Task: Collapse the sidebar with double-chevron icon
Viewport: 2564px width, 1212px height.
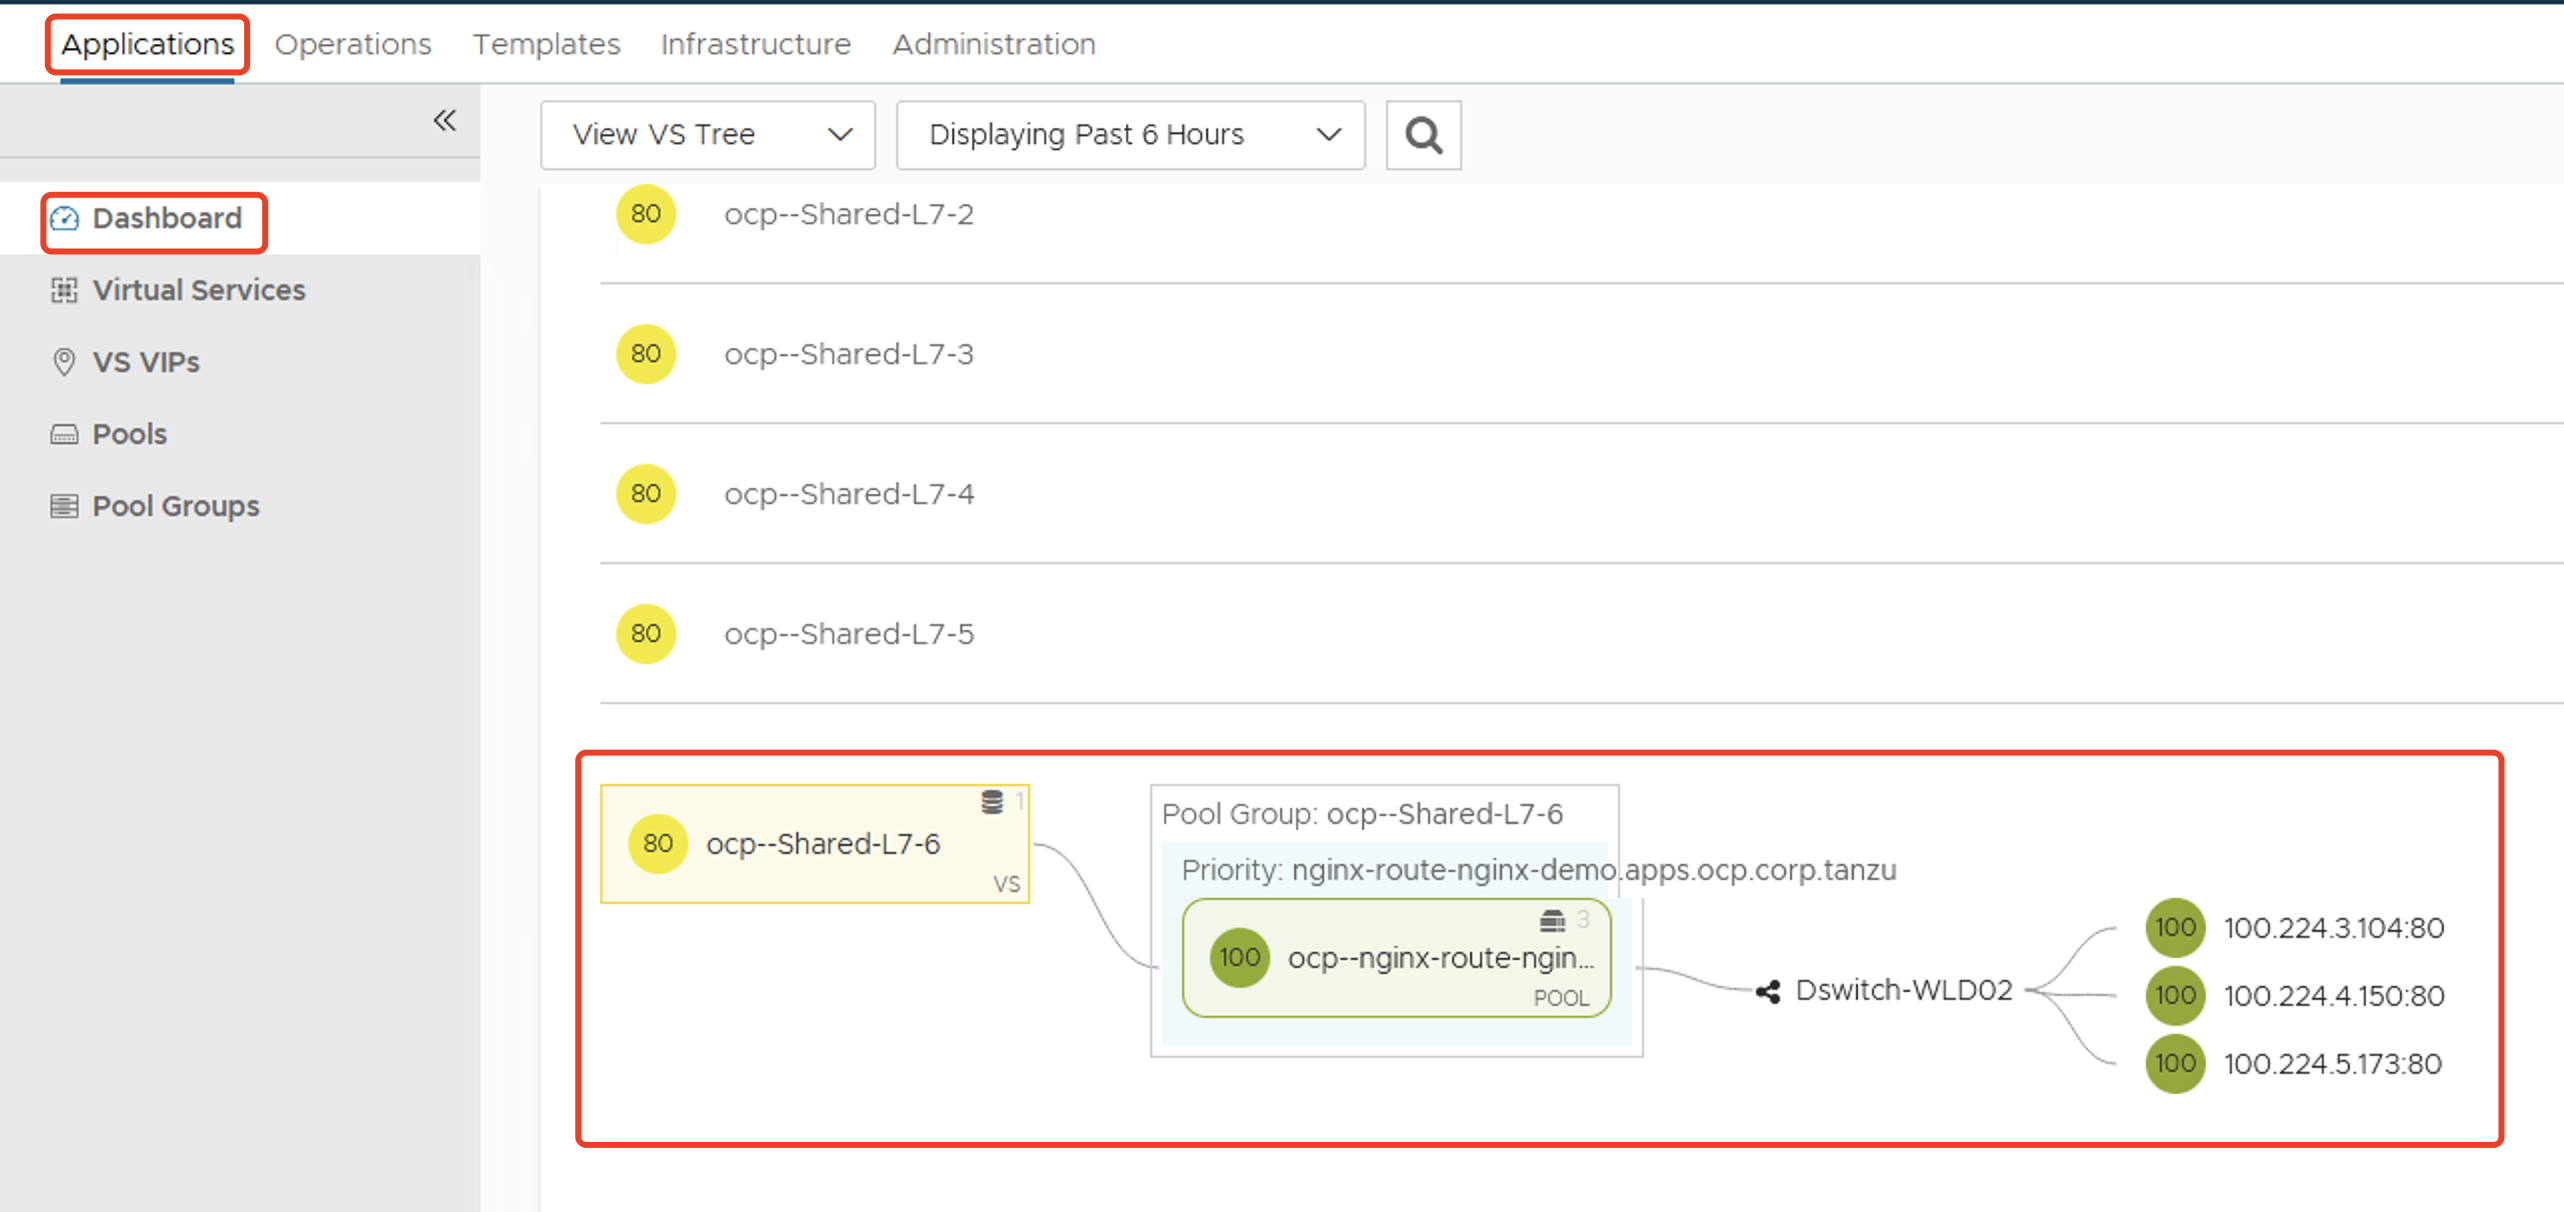Action: pos(444,121)
